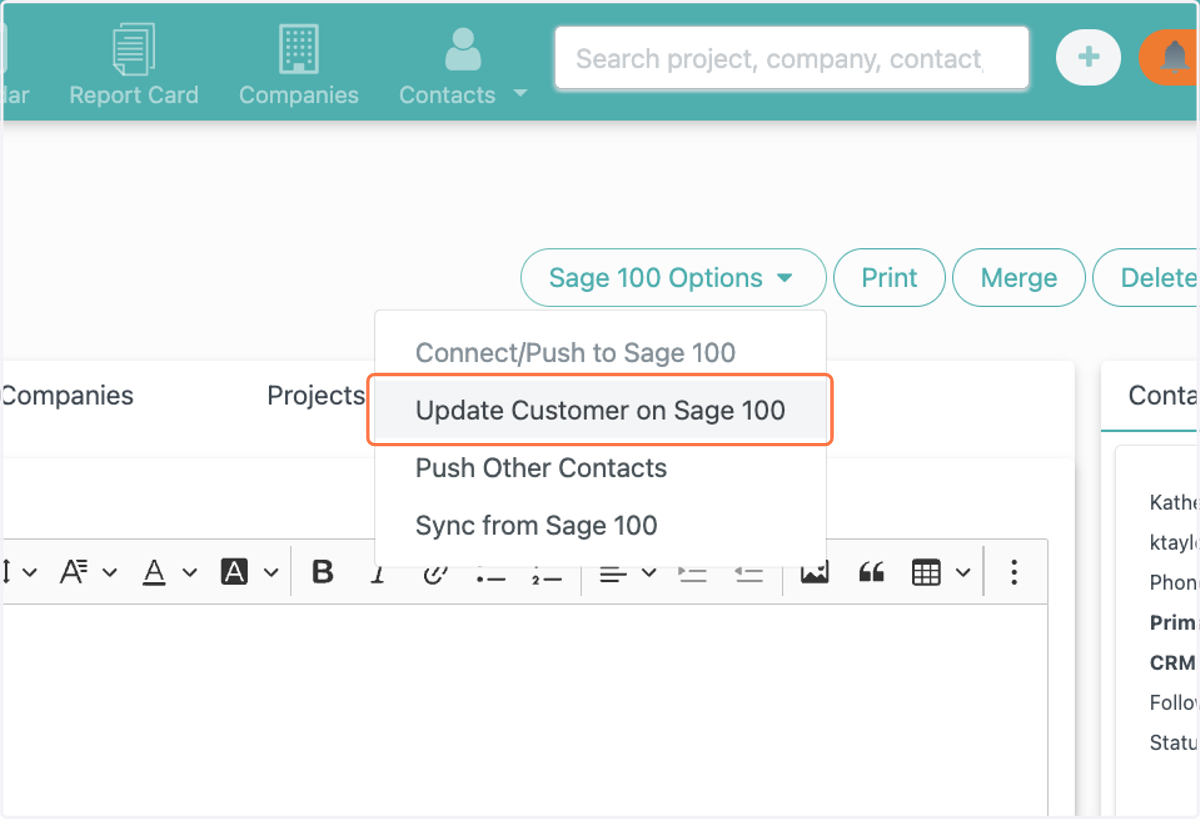Open the insert table dropdown
The height and width of the screenshot is (819, 1200).
(941, 572)
